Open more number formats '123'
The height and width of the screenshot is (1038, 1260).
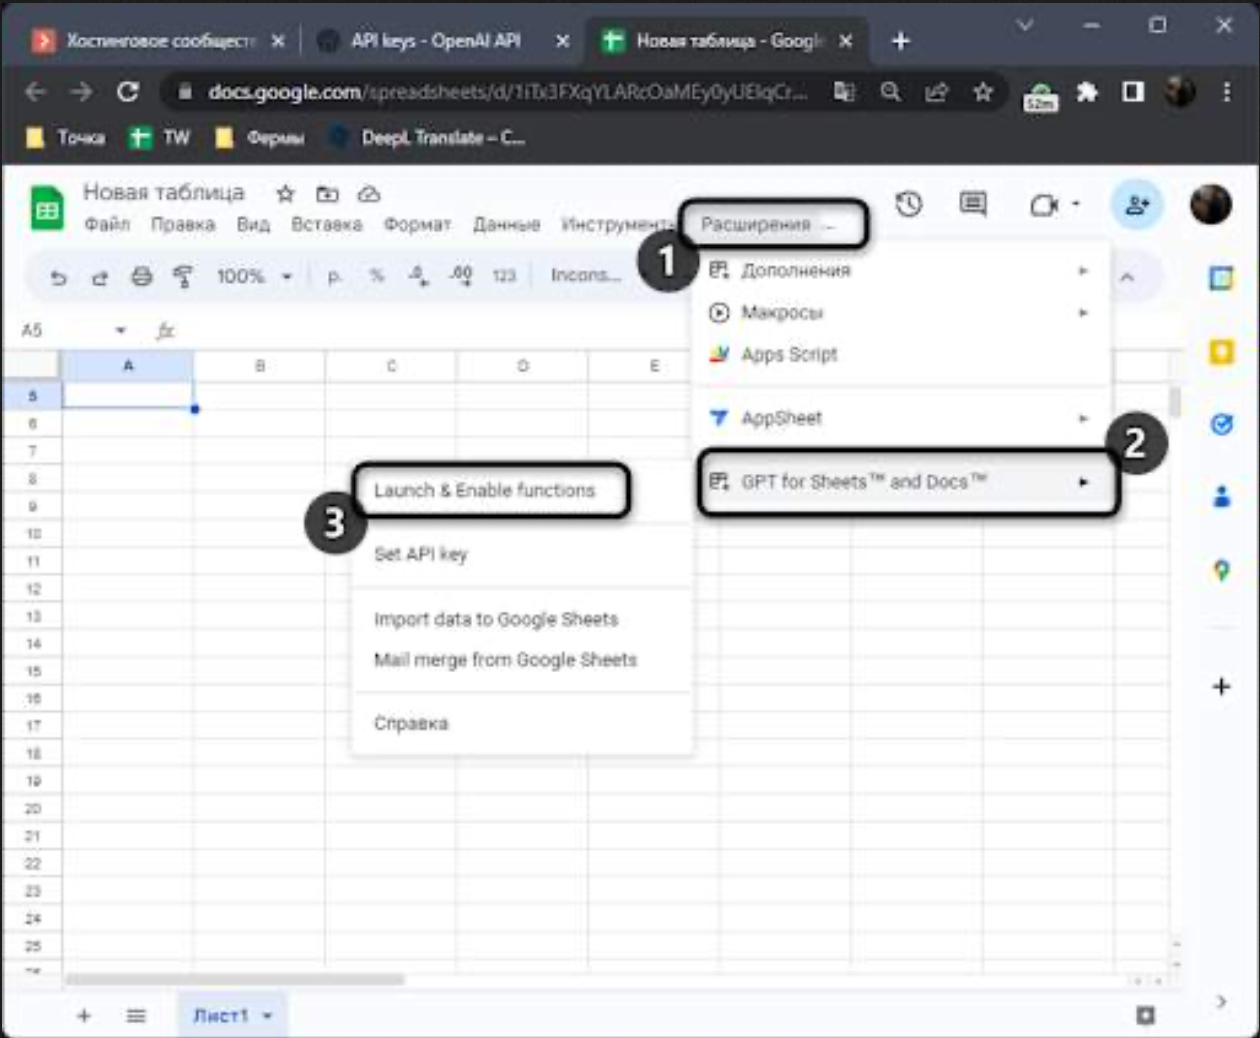pos(504,275)
